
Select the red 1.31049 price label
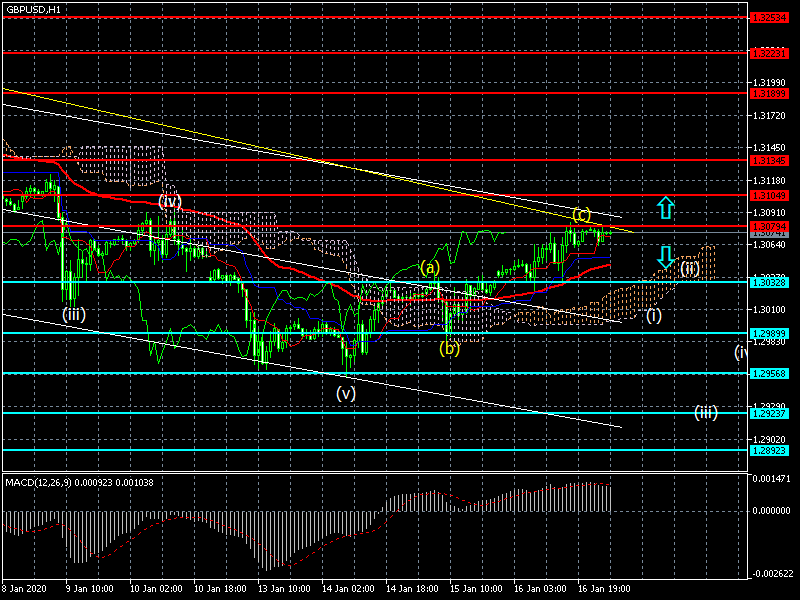pyautogui.click(x=769, y=195)
